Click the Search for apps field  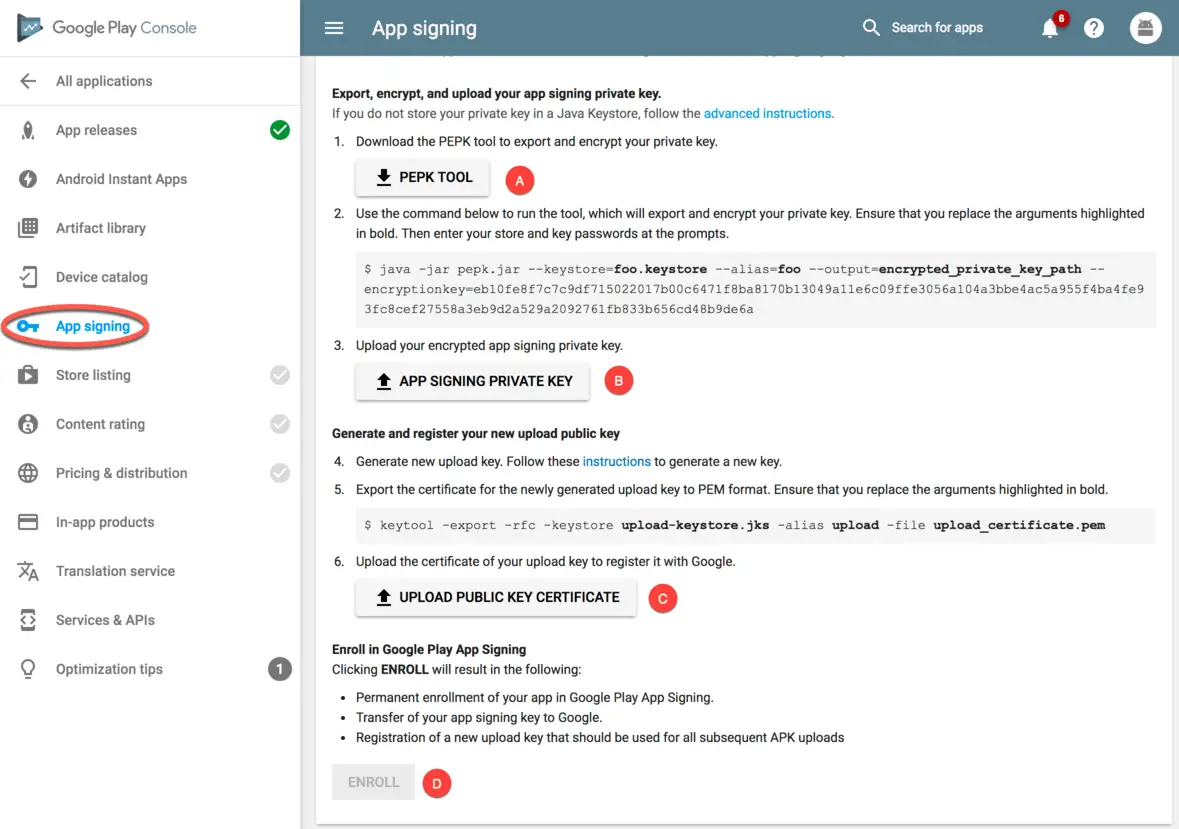point(937,28)
